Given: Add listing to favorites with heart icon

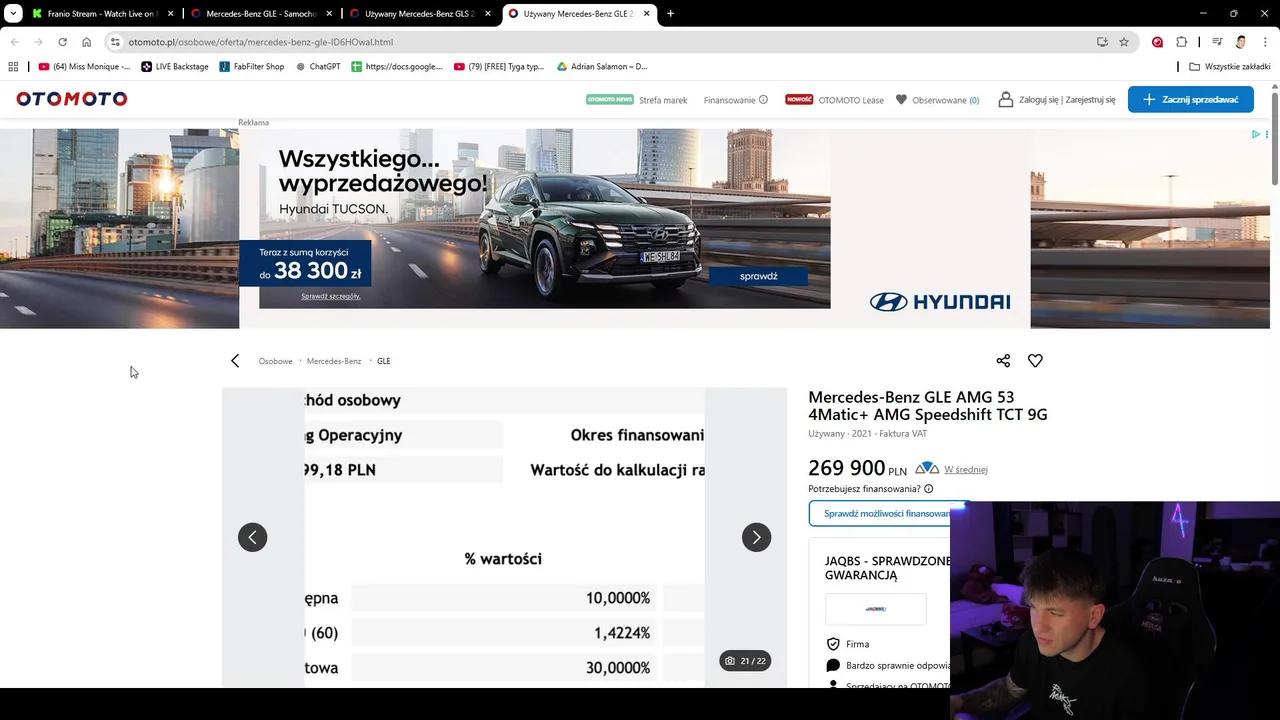Looking at the screenshot, I should (1035, 361).
